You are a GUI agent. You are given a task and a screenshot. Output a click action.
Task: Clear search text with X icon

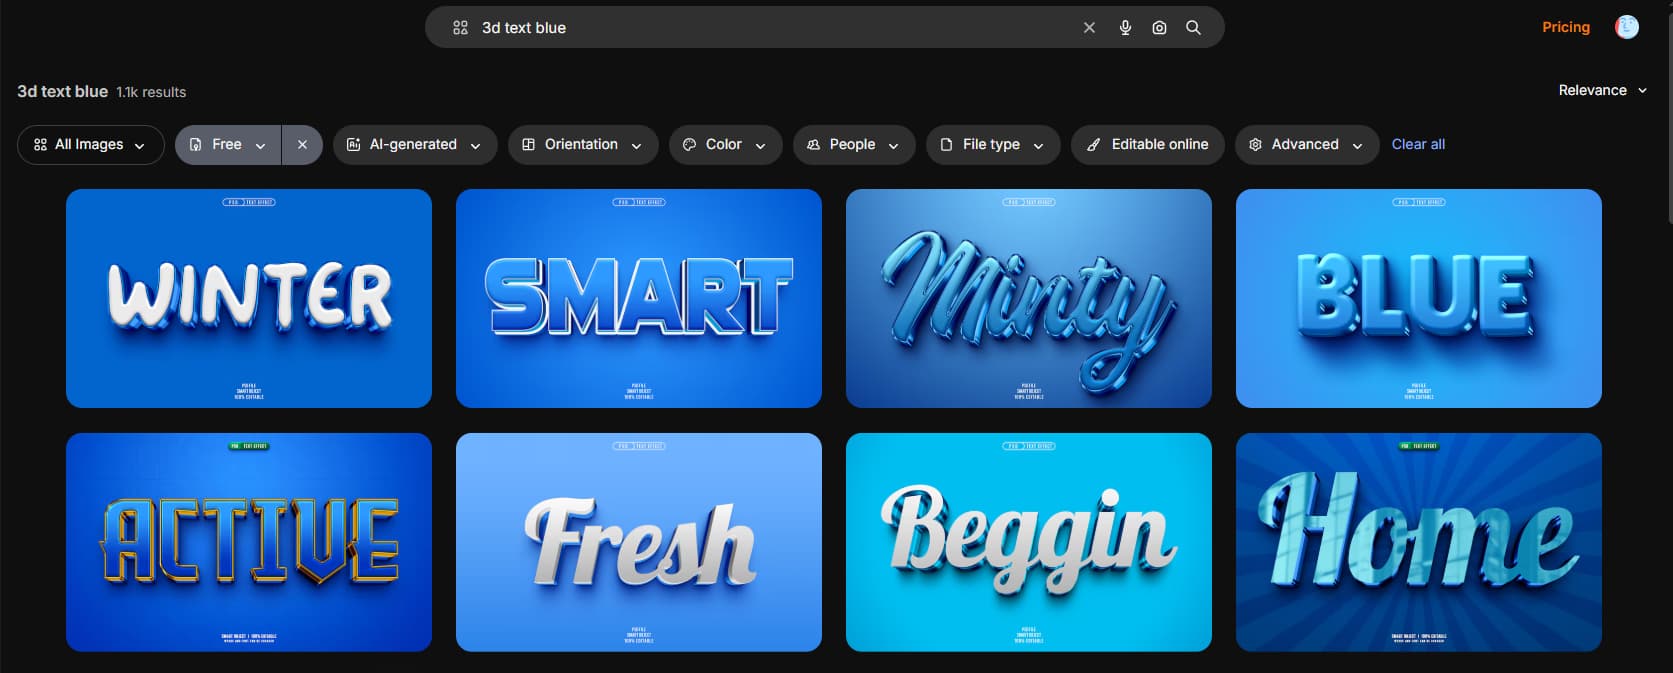[x=1089, y=28]
